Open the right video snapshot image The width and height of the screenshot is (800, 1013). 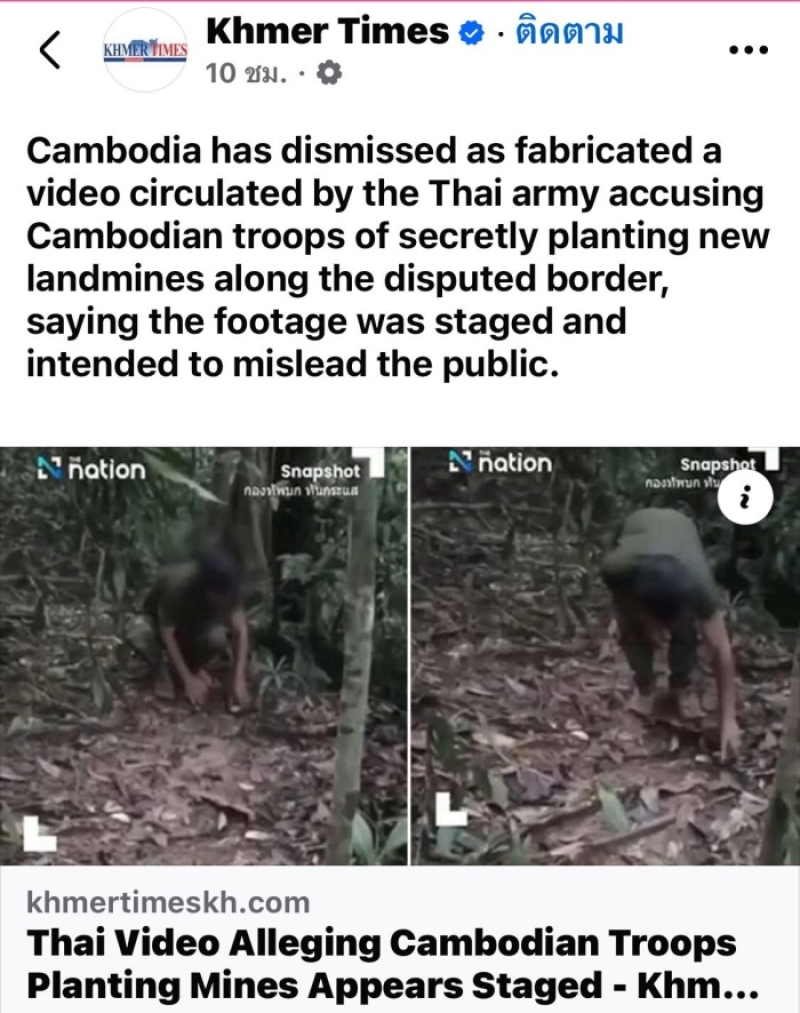coord(605,656)
